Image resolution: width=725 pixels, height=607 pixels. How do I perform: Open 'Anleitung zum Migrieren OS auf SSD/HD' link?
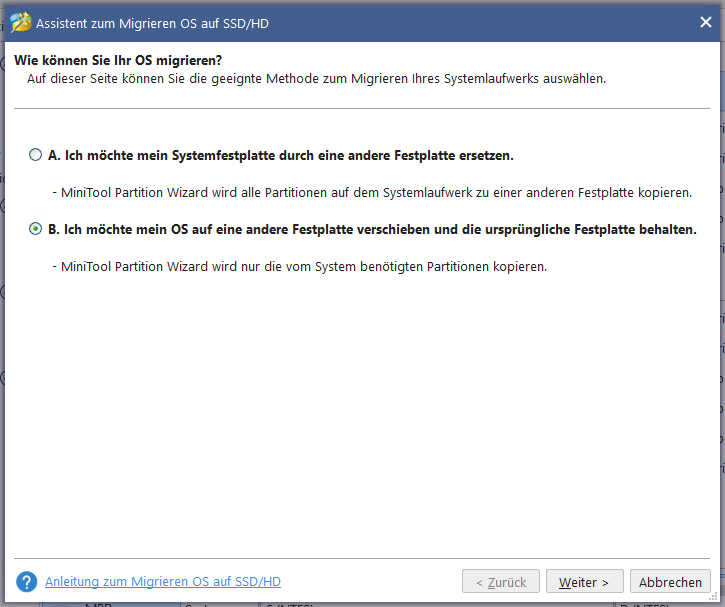pyautogui.click(x=163, y=582)
